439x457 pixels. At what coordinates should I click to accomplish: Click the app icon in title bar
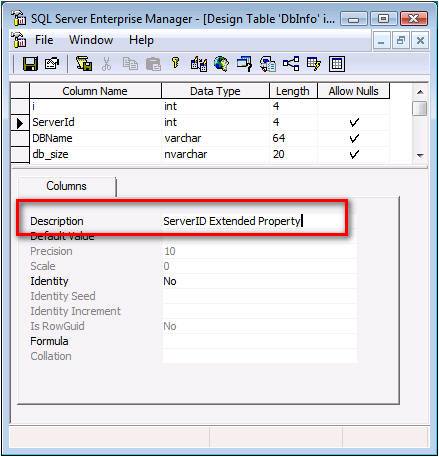(19, 18)
